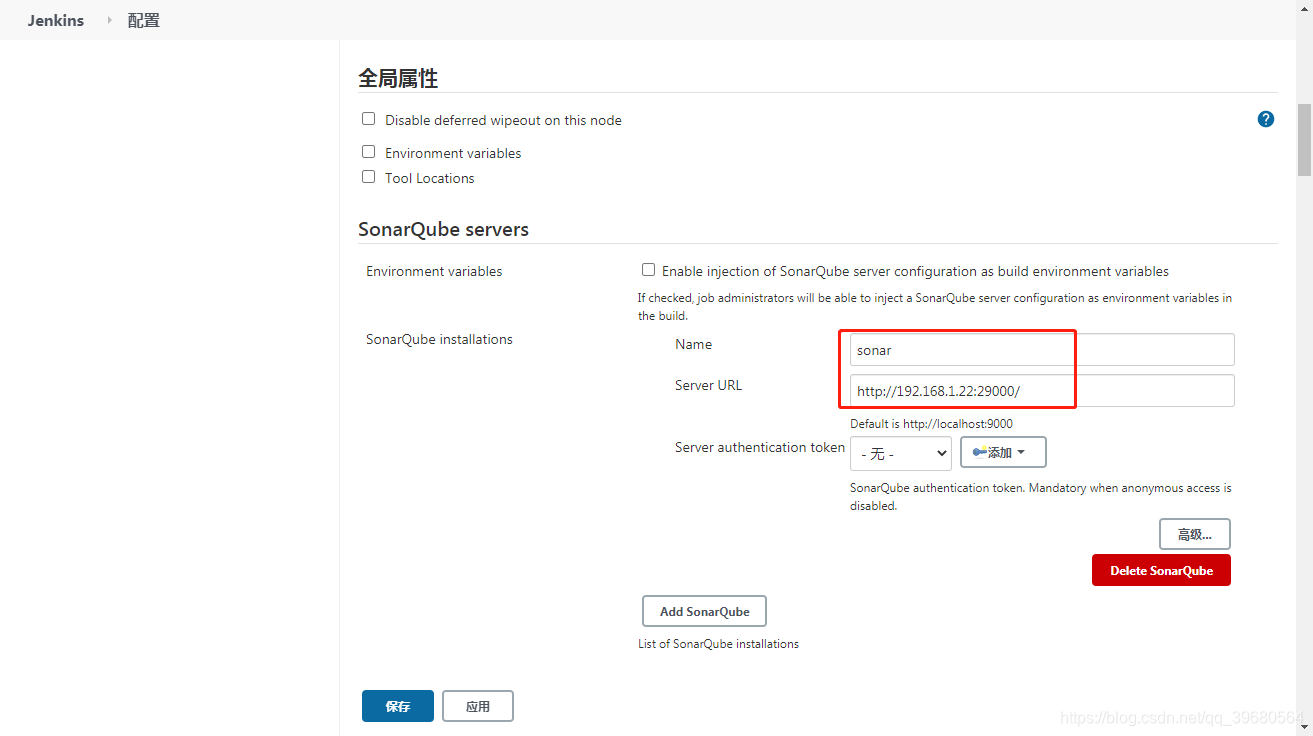
Task: Open help for Disable deferred wipeout
Action: click(x=1265, y=119)
